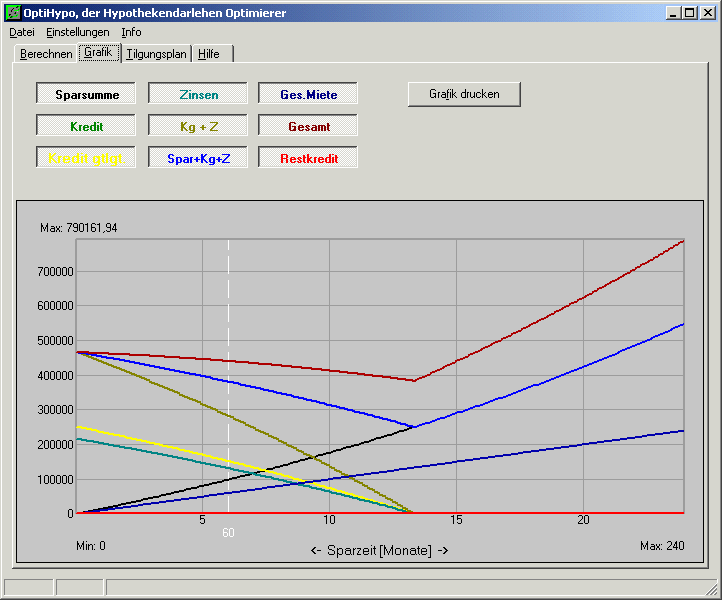722x600 pixels.
Task: Go to the Tilgungsplan tab
Action: [x=157, y=54]
